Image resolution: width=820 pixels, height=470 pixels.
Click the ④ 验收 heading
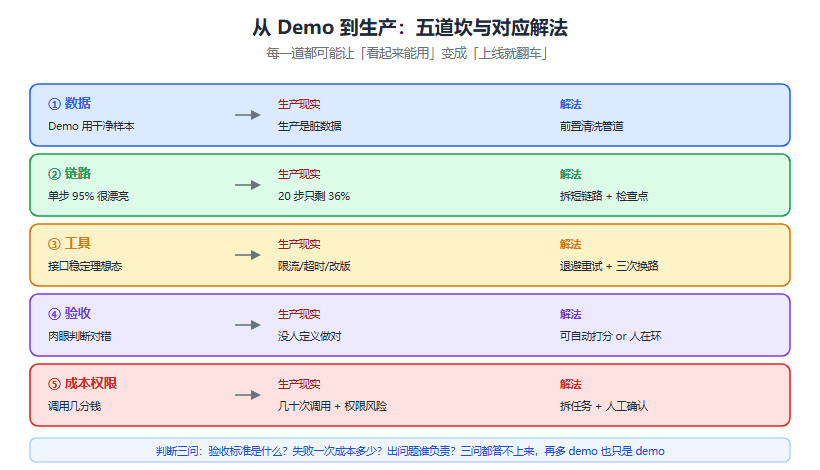pos(70,314)
